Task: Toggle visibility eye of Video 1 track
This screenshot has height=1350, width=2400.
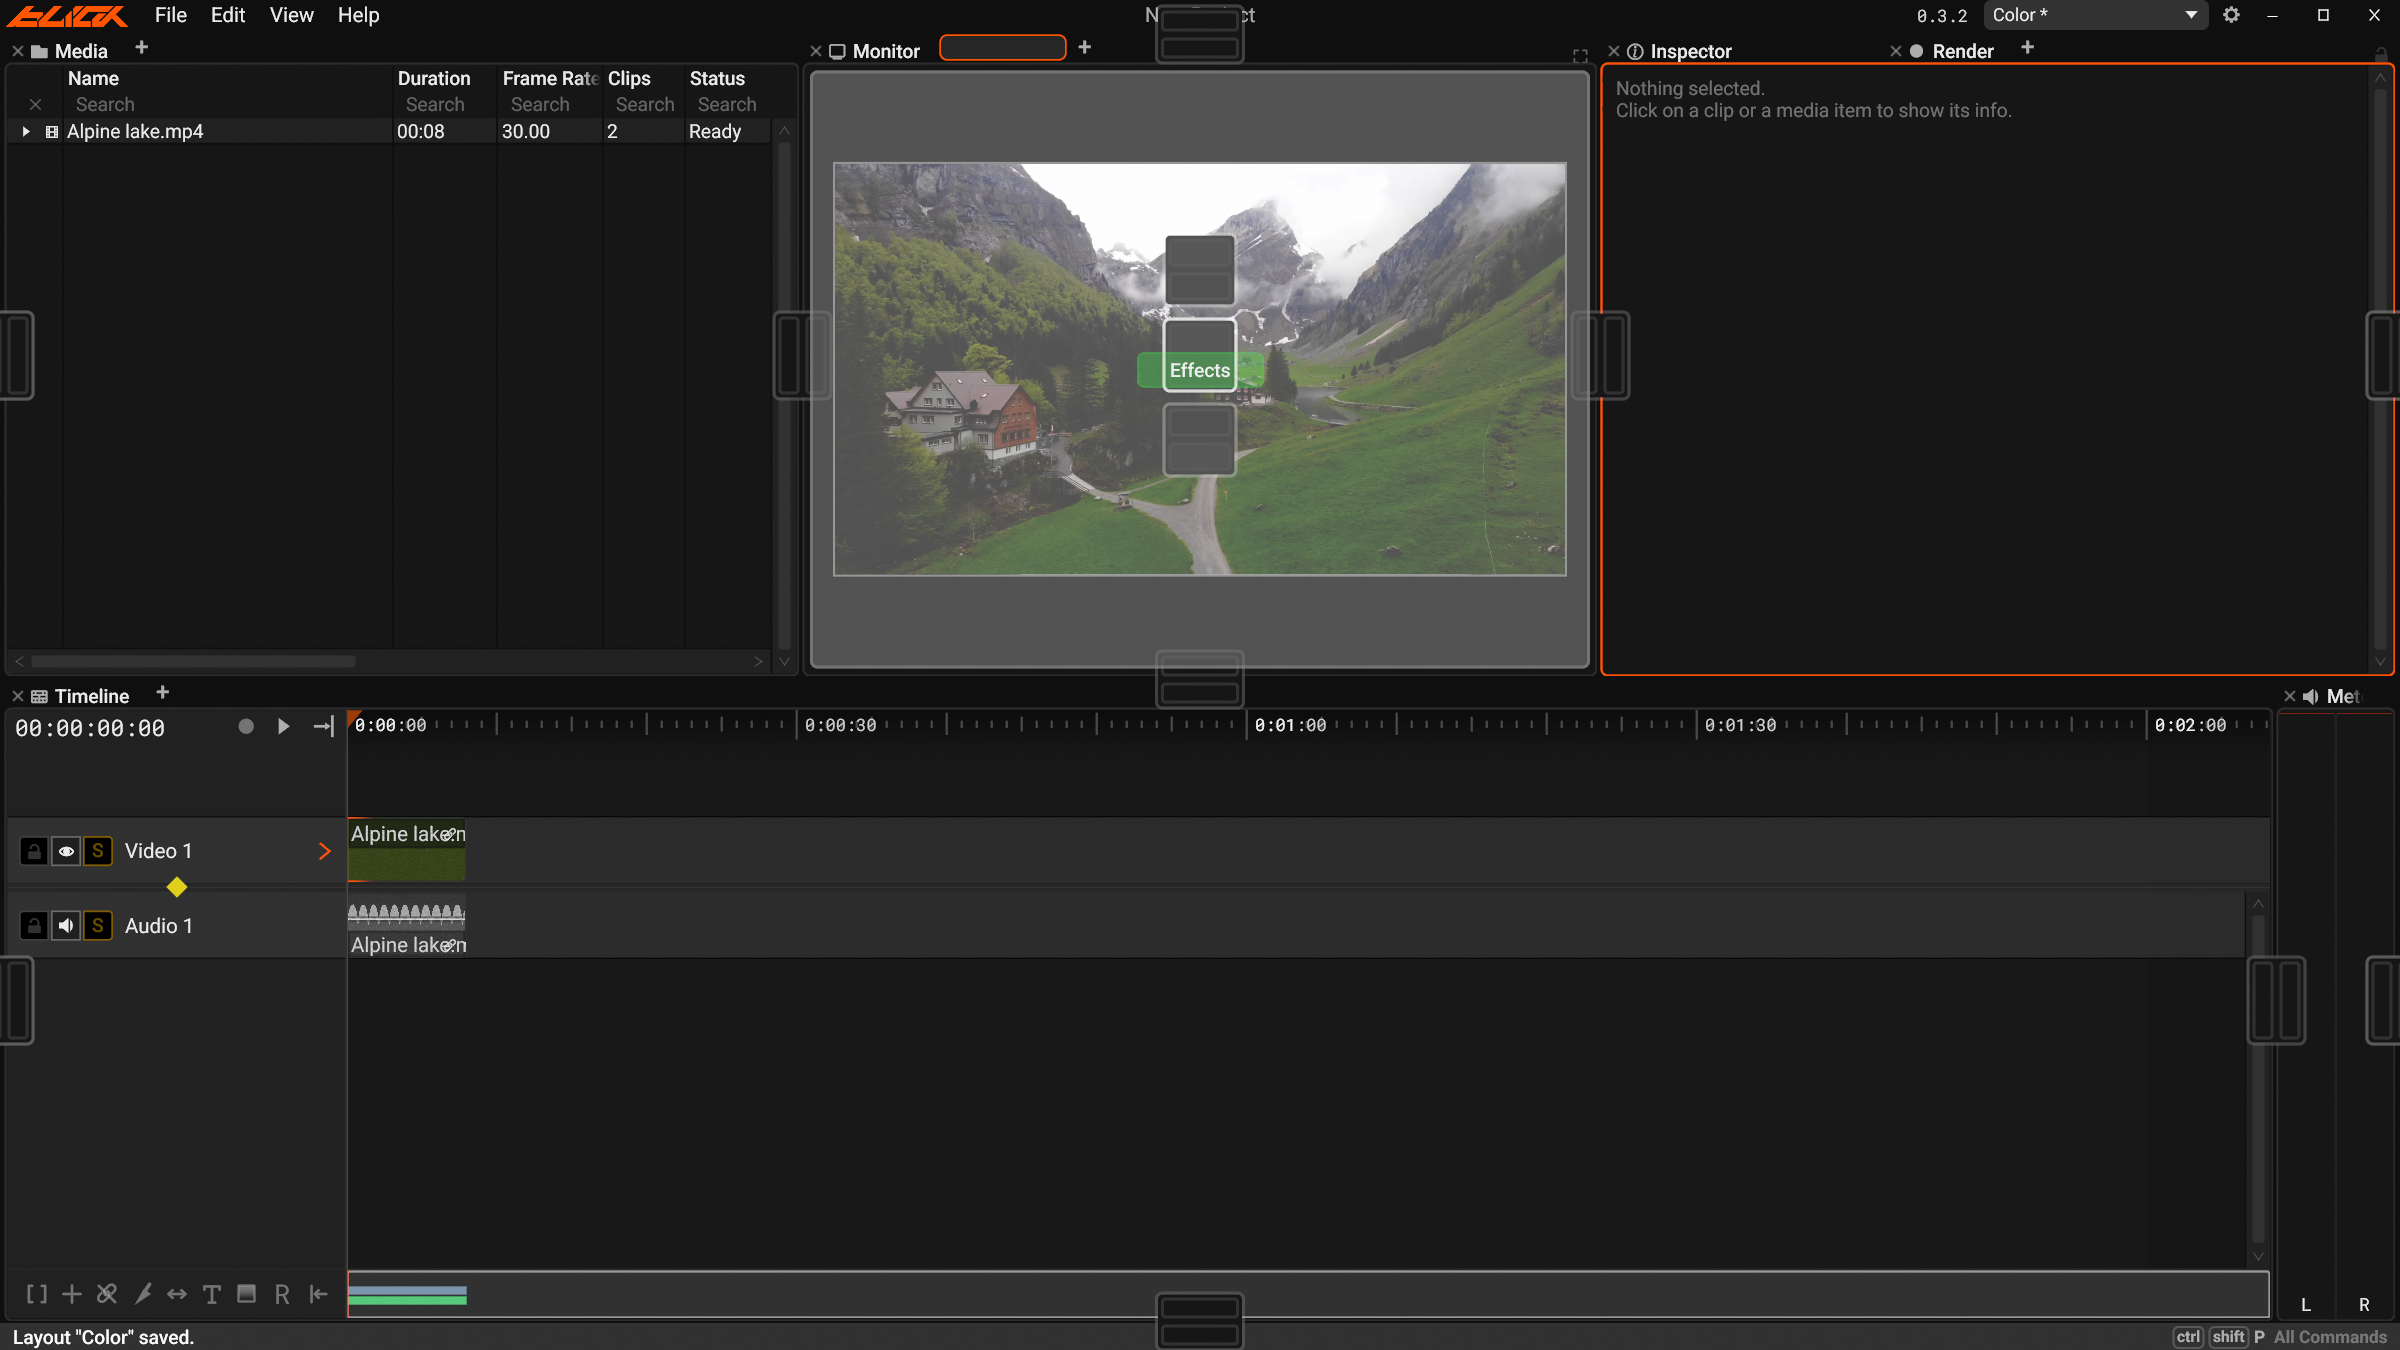Action: (x=66, y=851)
